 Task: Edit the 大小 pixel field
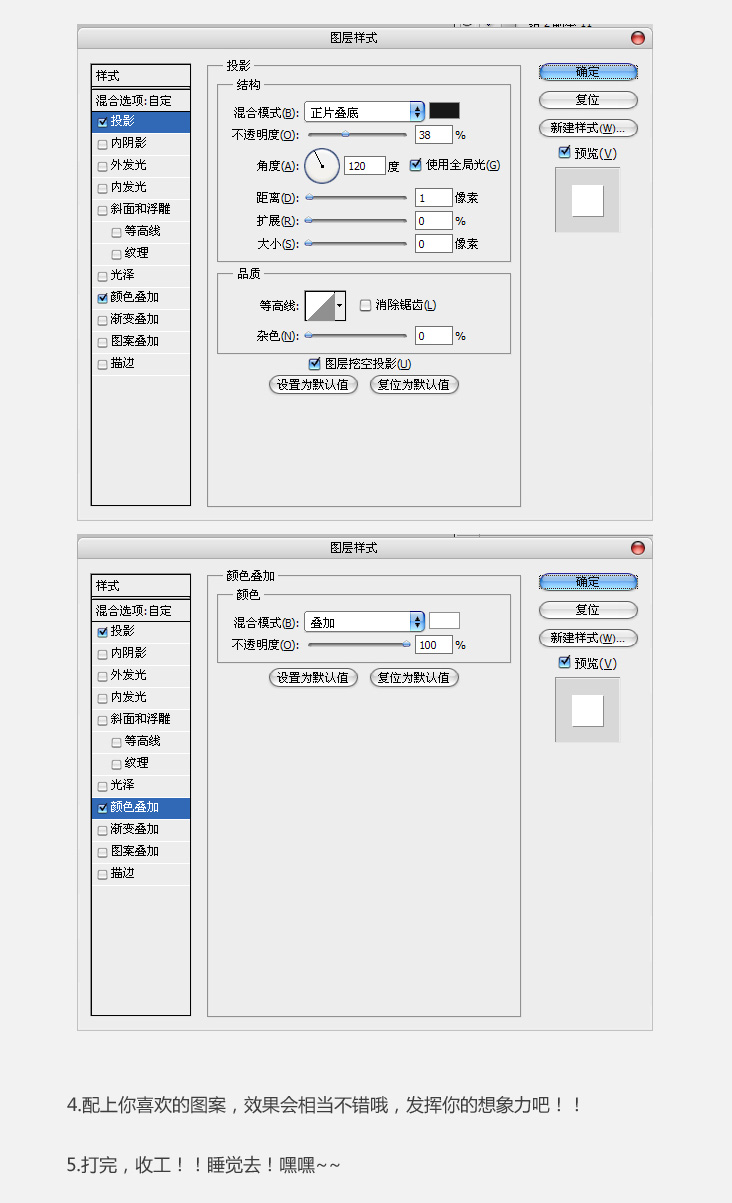pyautogui.click(x=434, y=243)
